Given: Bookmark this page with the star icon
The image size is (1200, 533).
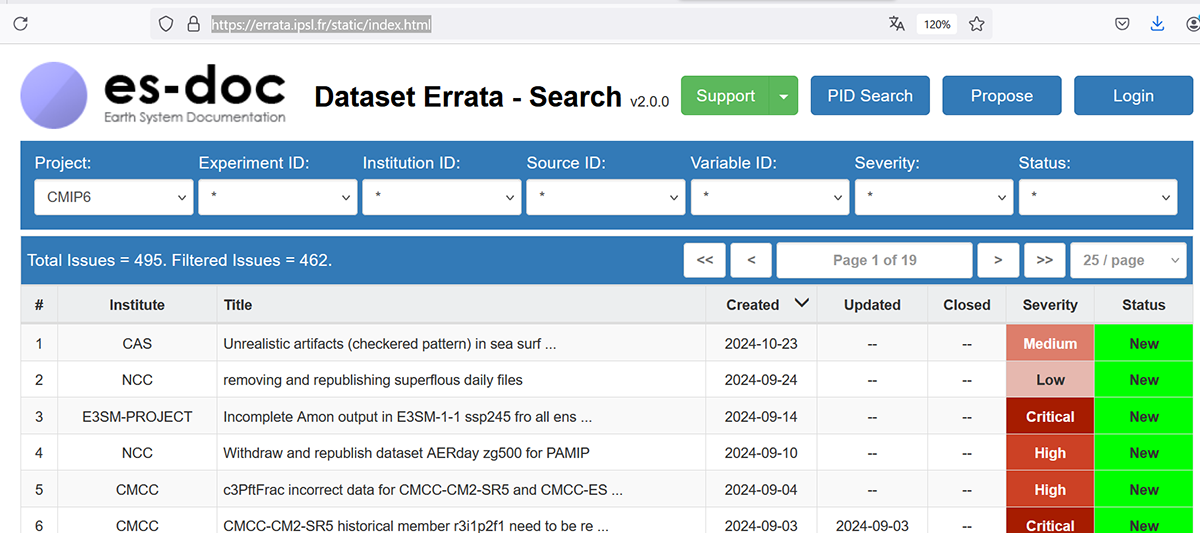Looking at the screenshot, I should (x=977, y=24).
